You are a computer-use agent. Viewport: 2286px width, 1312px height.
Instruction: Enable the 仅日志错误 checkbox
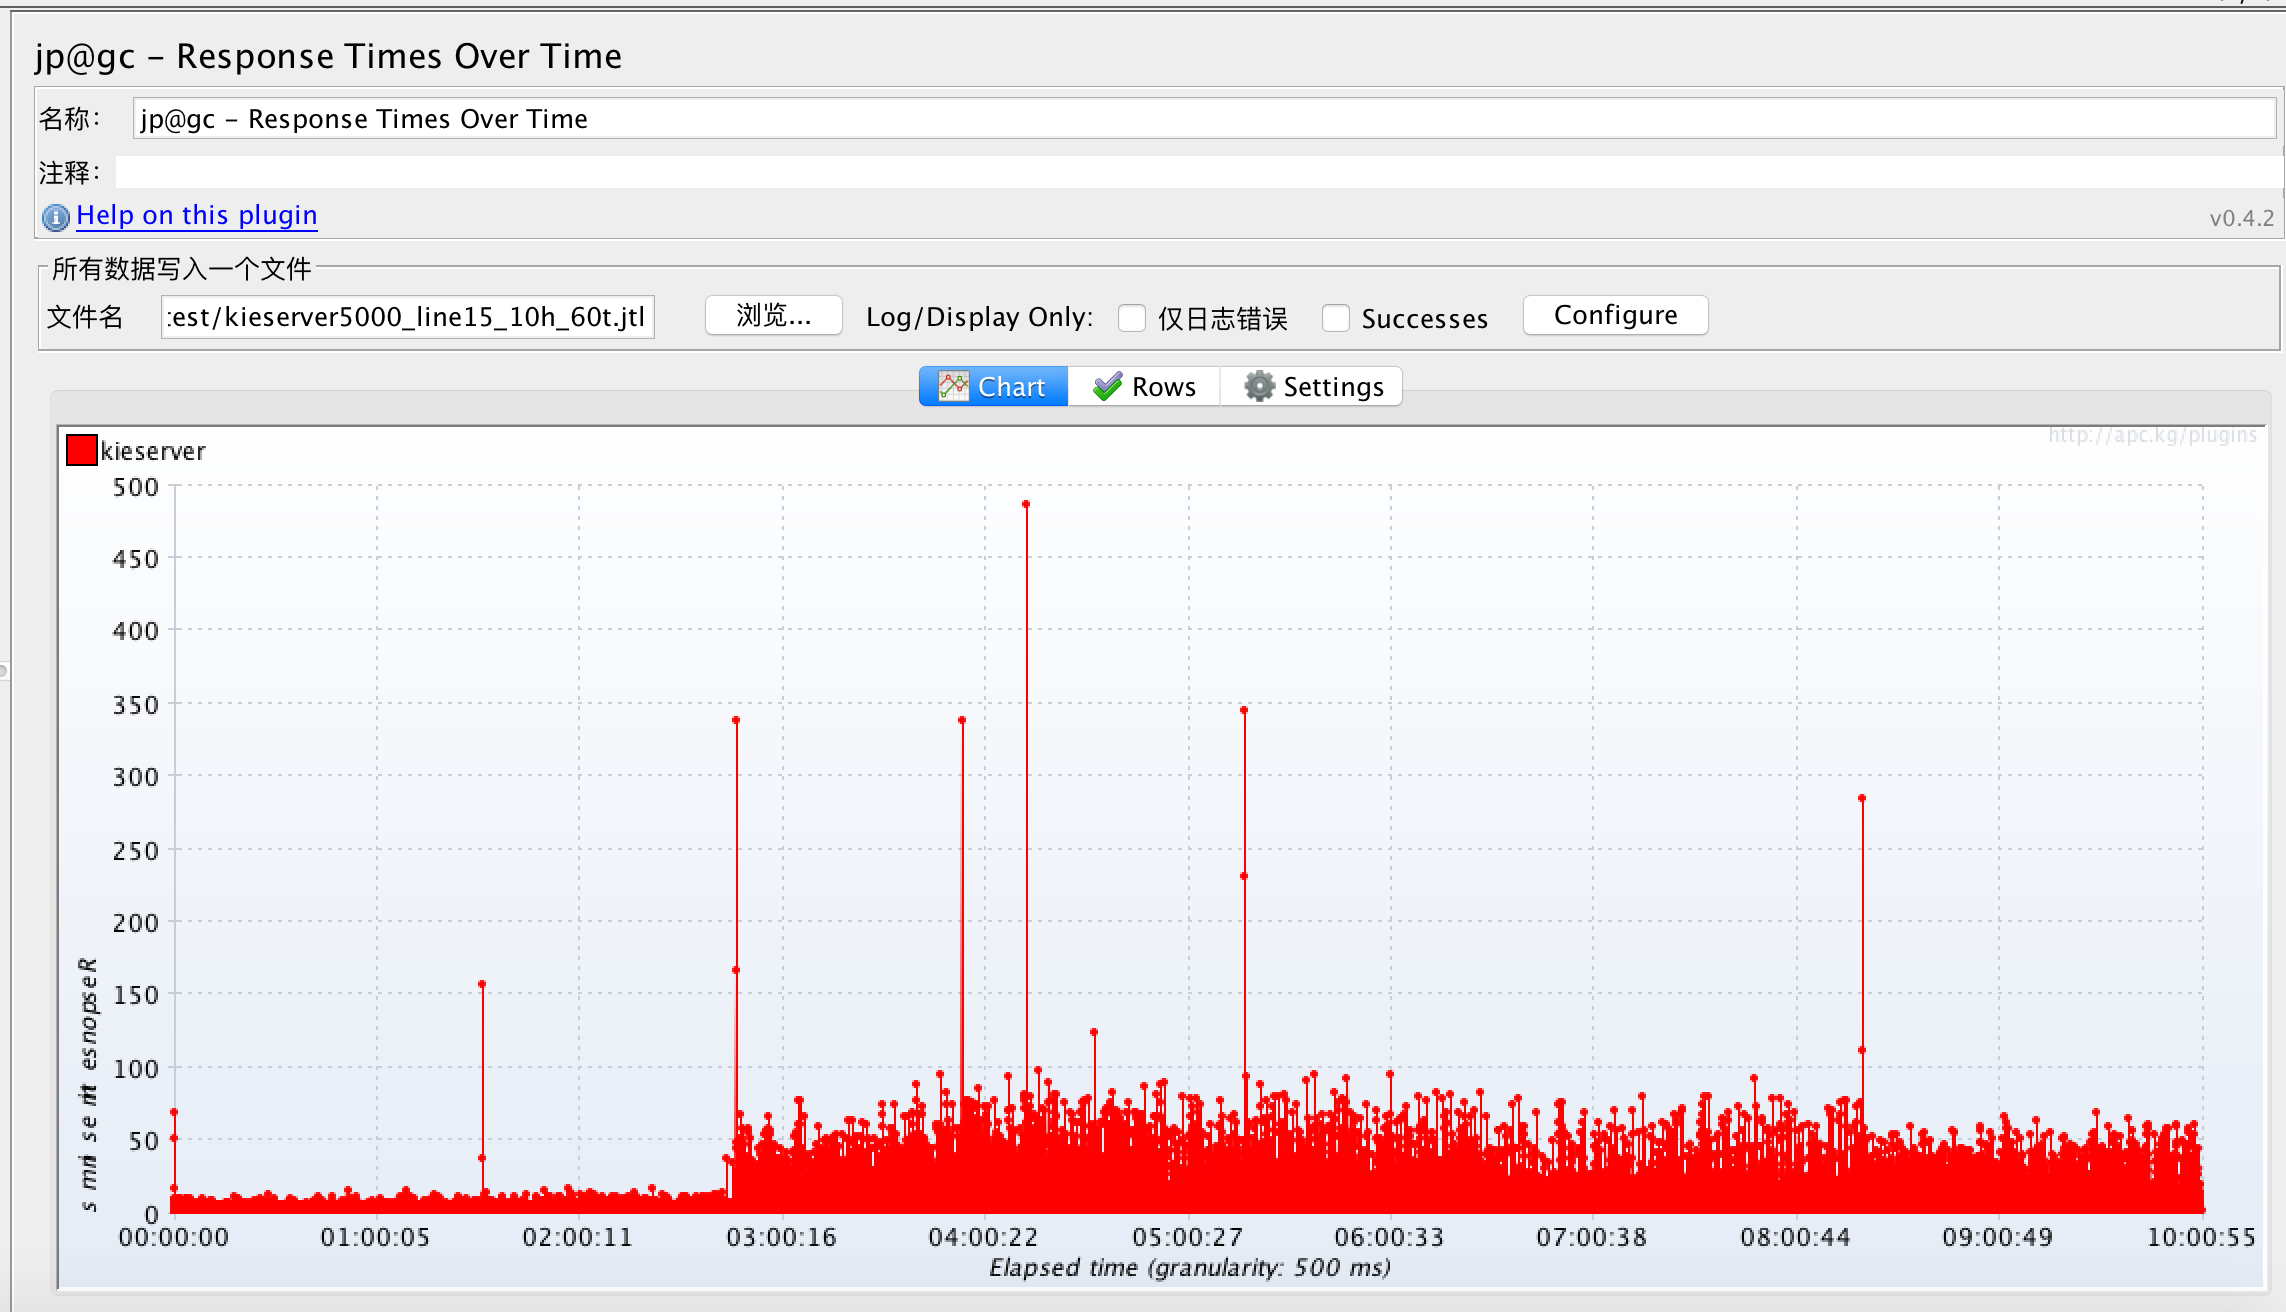(x=1132, y=318)
